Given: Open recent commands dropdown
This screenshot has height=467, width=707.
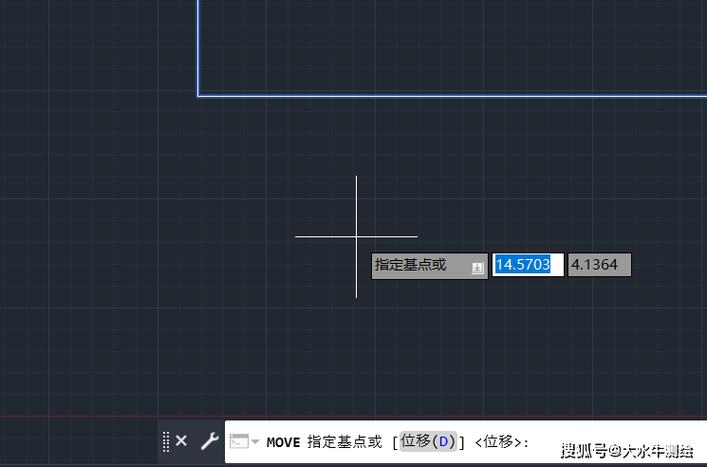Looking at the screenshot, I should coord(244,441).
